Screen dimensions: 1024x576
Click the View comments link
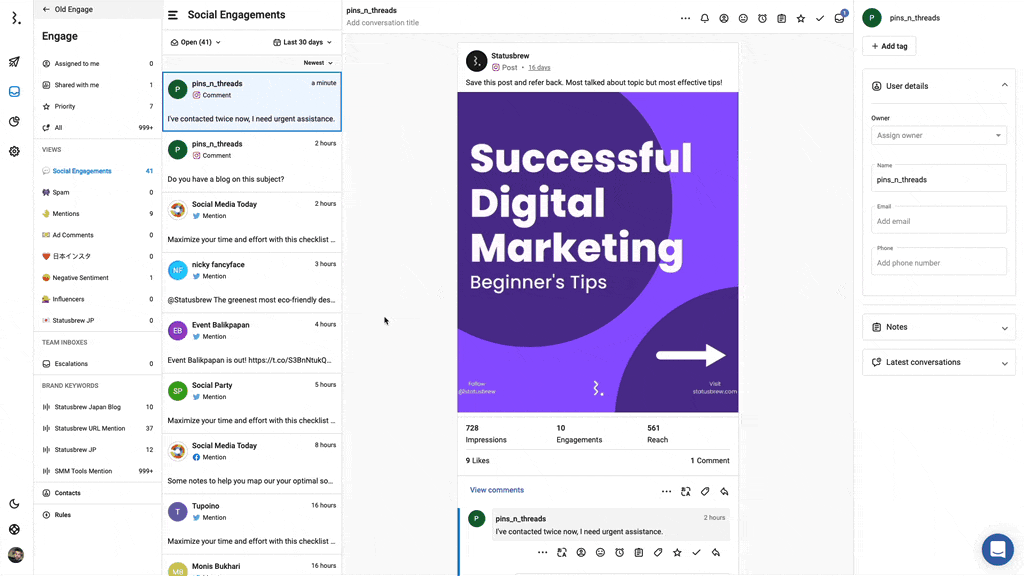496,490
